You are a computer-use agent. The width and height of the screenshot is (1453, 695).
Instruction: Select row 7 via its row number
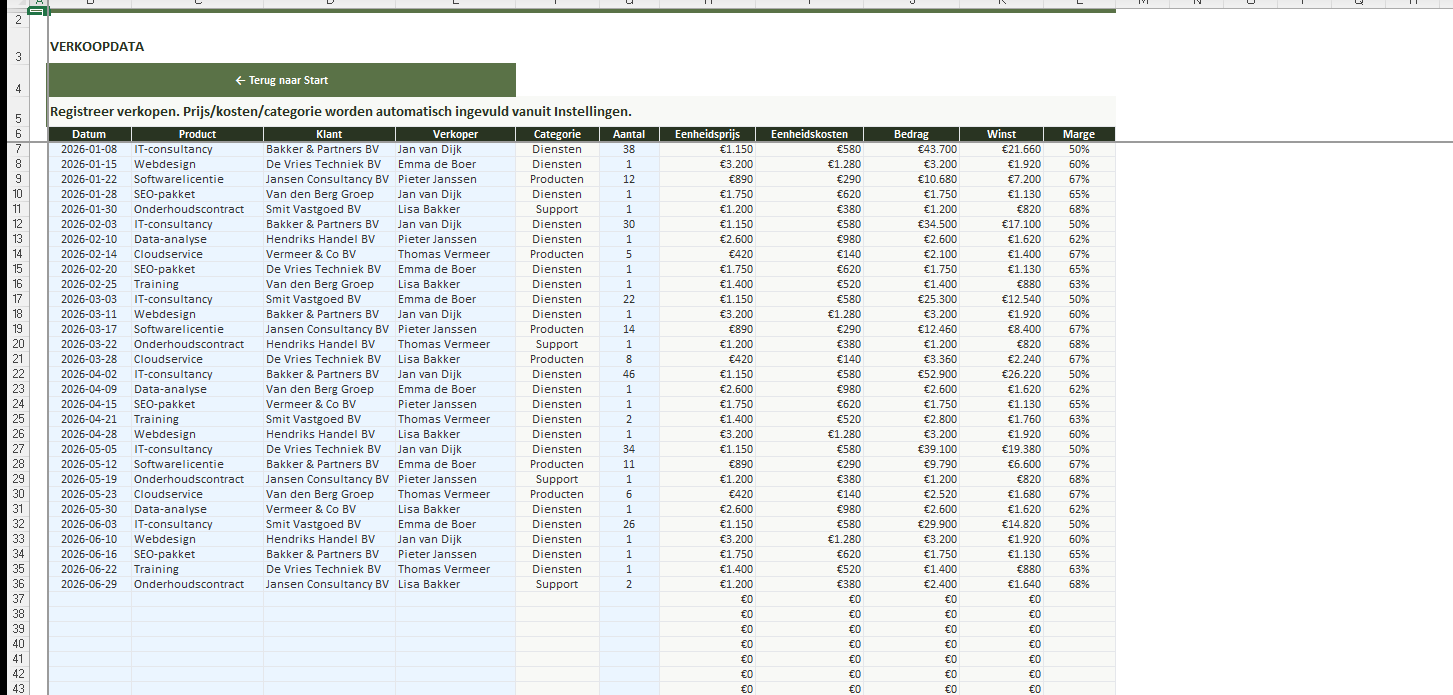pyautogui.click(x=18, y=149)
